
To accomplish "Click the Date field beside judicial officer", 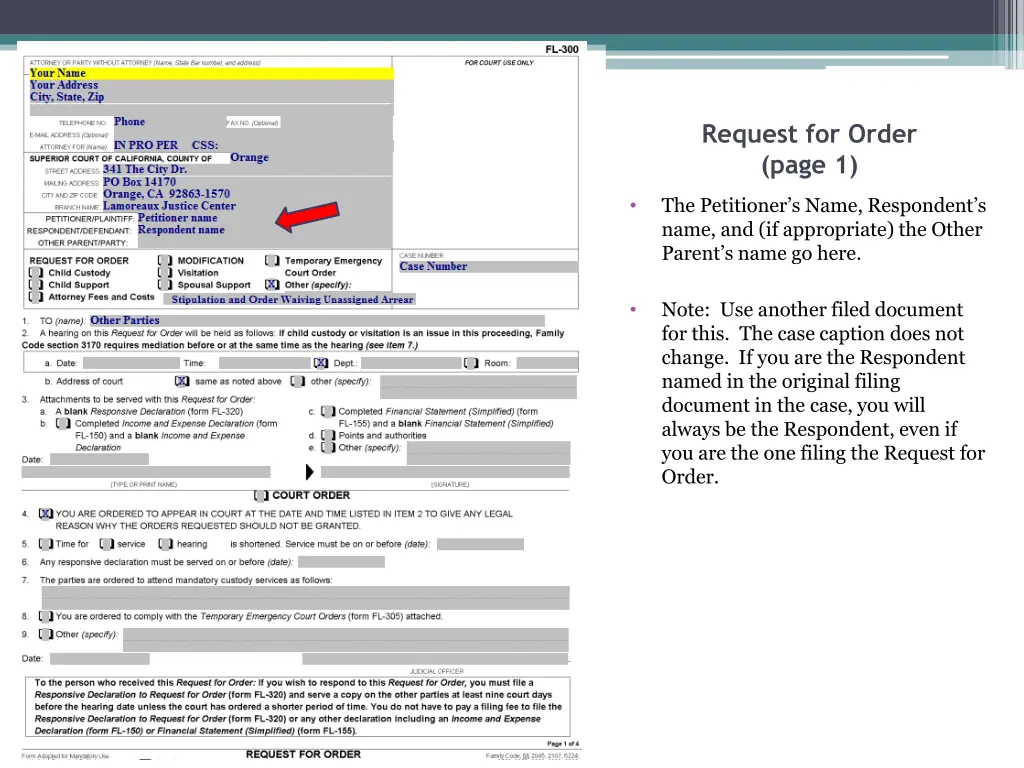I will [x=99, y=659].
